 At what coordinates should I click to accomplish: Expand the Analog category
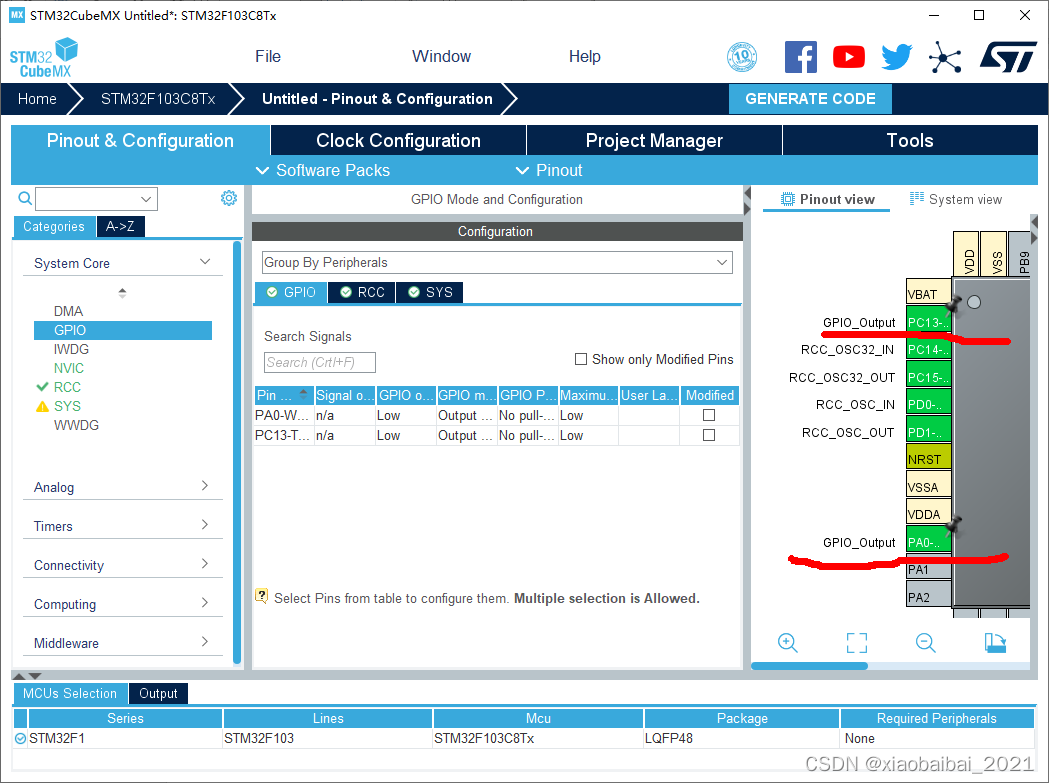coord(205,486)
